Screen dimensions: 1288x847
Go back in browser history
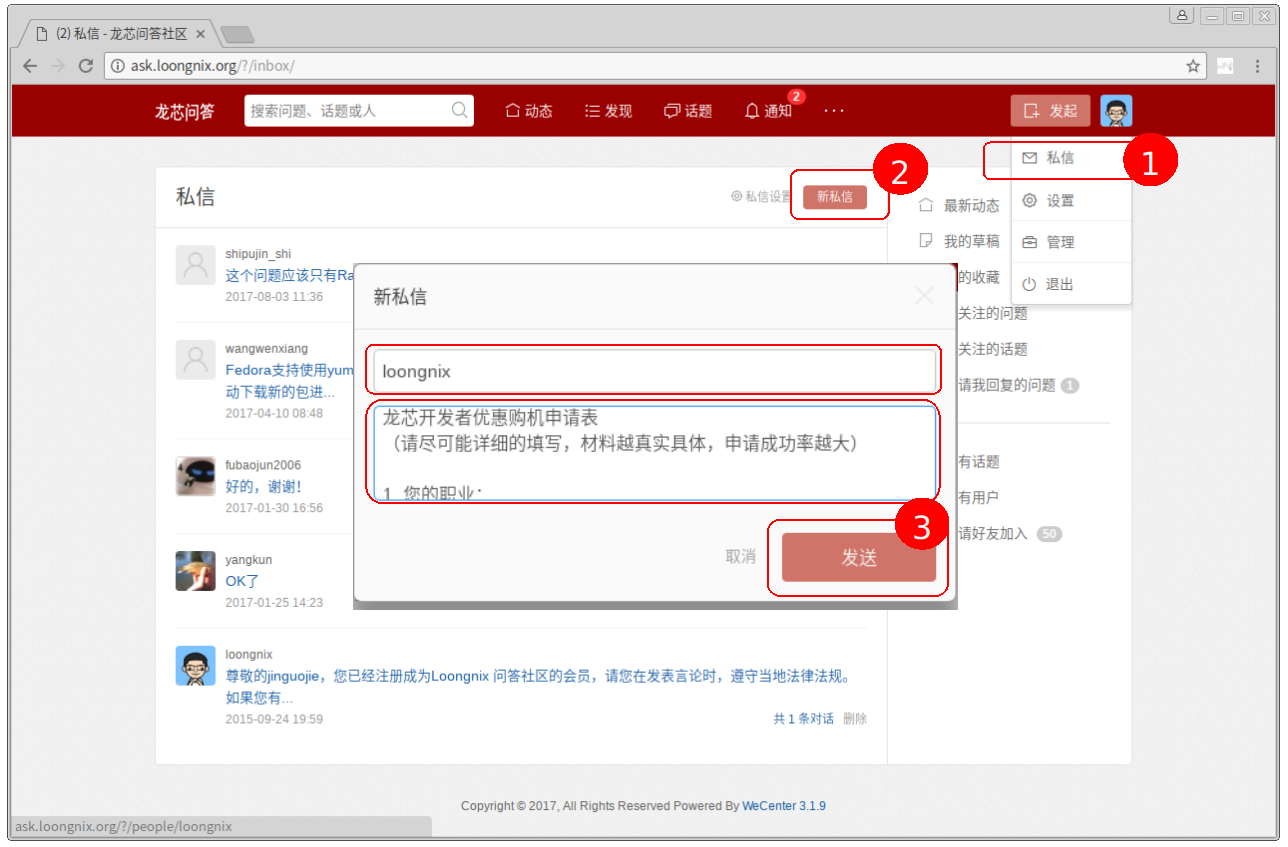tap(30, 66)
